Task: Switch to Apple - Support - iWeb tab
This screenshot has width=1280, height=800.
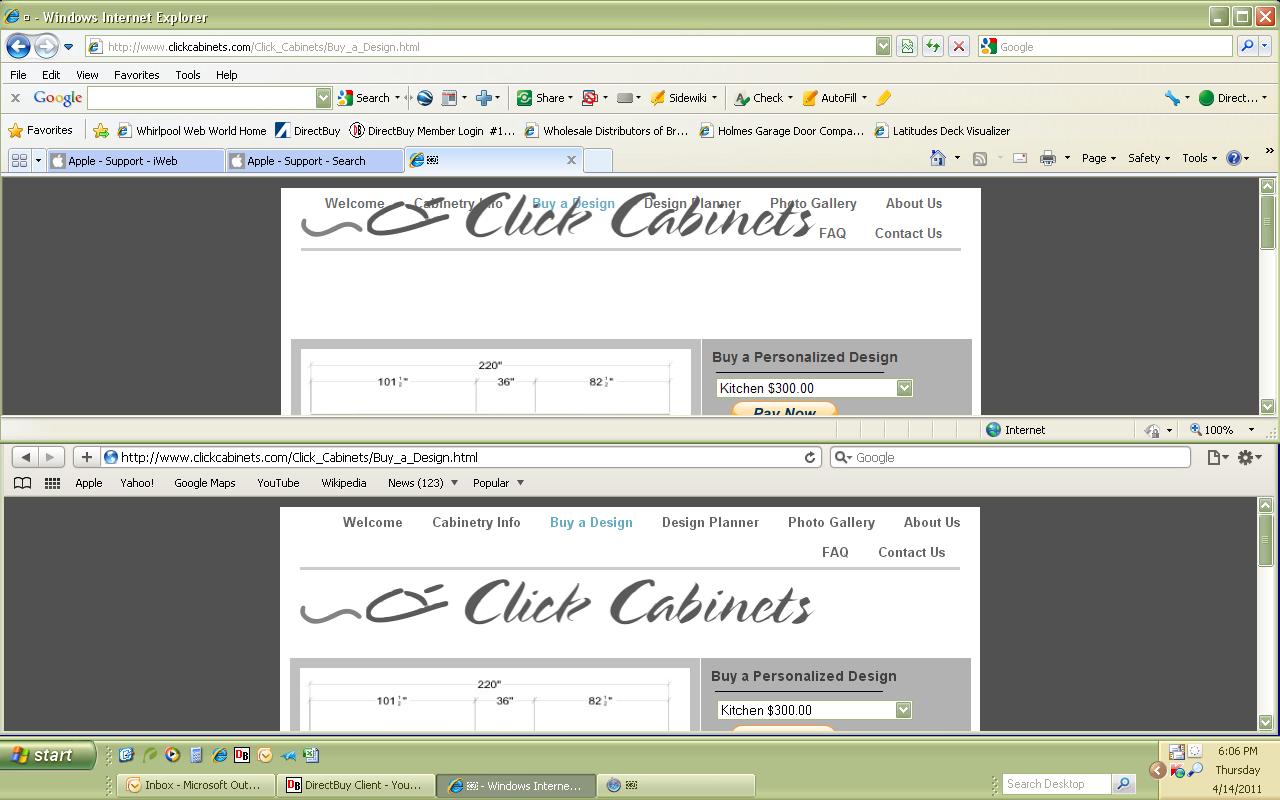Action: pyautogui.click(x=136, y=161)
